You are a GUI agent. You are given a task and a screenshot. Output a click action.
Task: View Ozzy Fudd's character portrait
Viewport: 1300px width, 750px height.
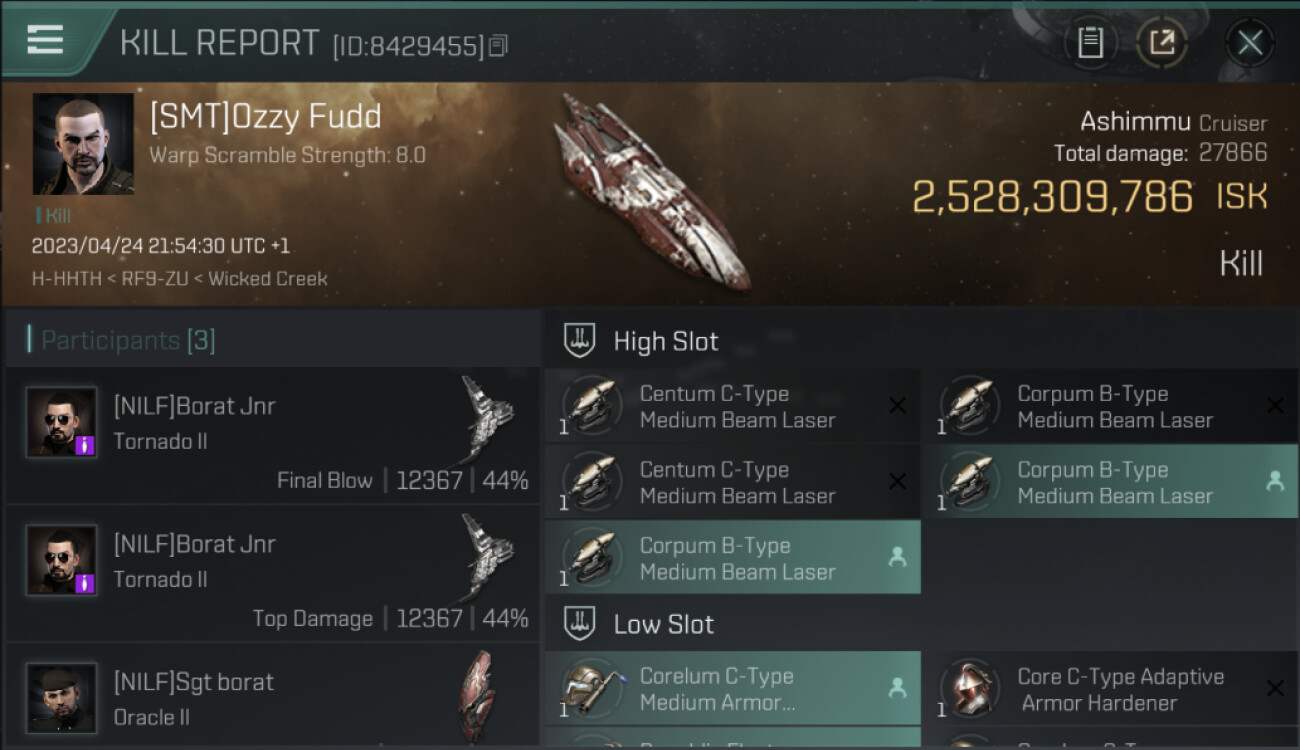pos(83,144)
